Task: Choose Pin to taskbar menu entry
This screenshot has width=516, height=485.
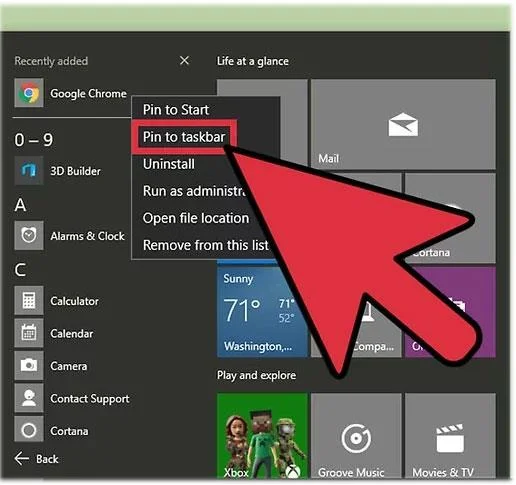Action: 184,137
